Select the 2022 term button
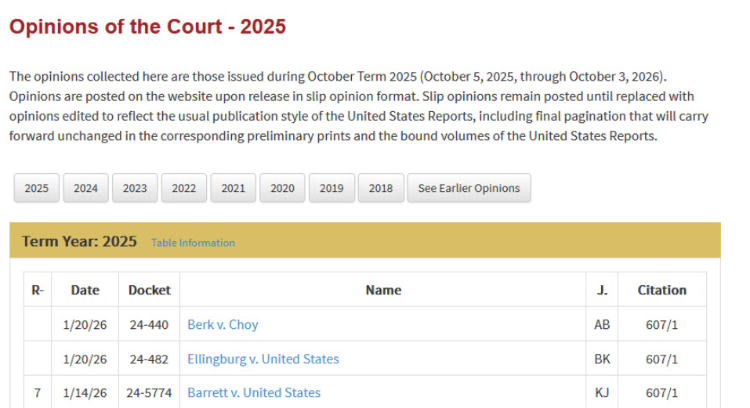750x408 pixels. point(184,188)
